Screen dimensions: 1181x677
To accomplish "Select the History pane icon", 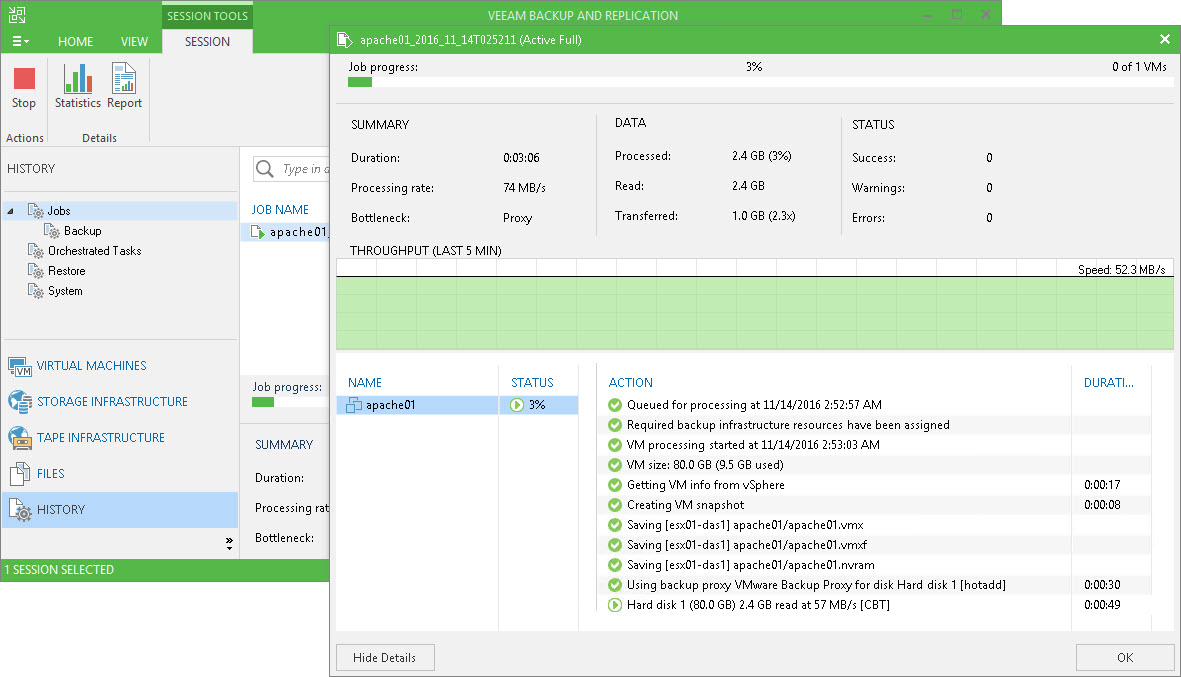I will pyautogui.click(x=20, y=510).
